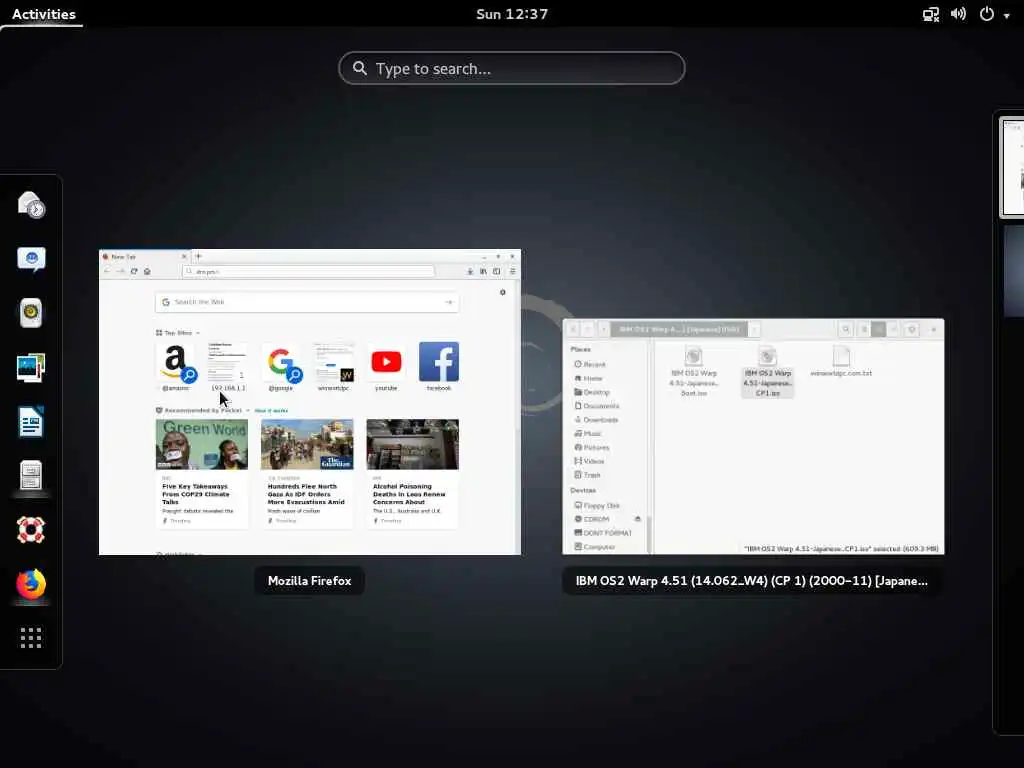Focus the Type to search field
Screen dimensions: 1024x768
coord(511,68)
